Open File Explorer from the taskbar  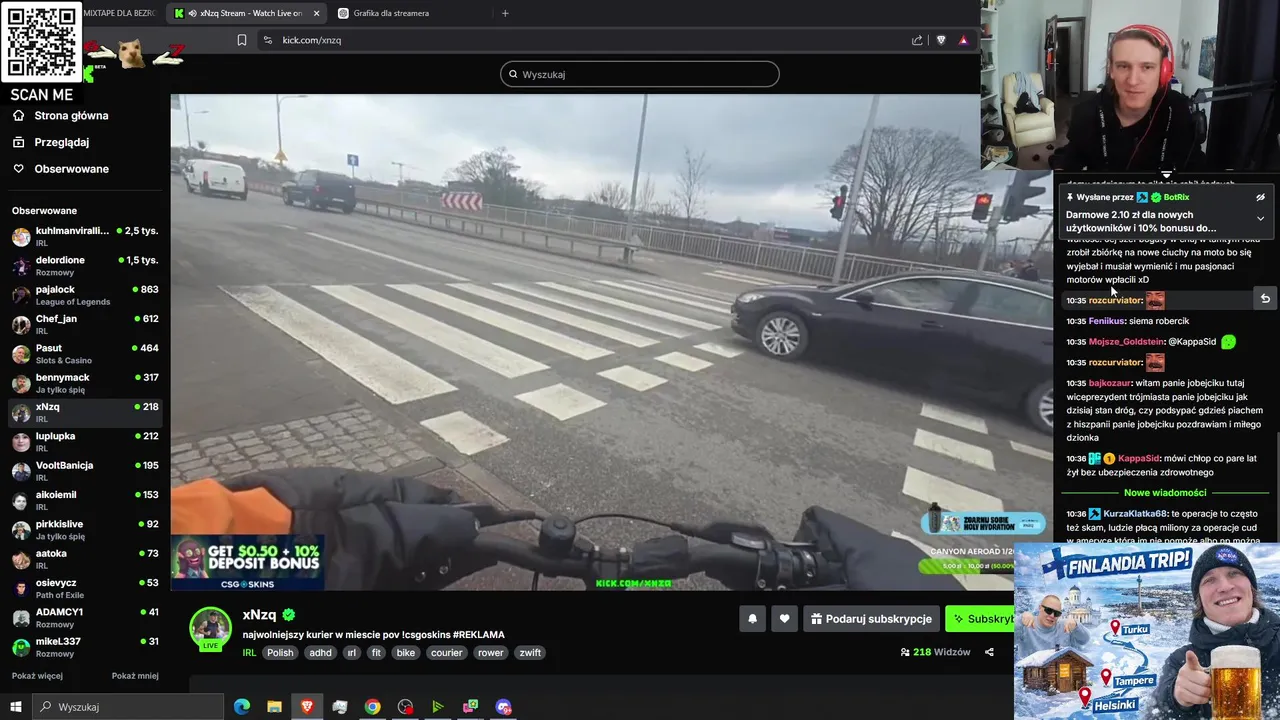pos(274,707)
